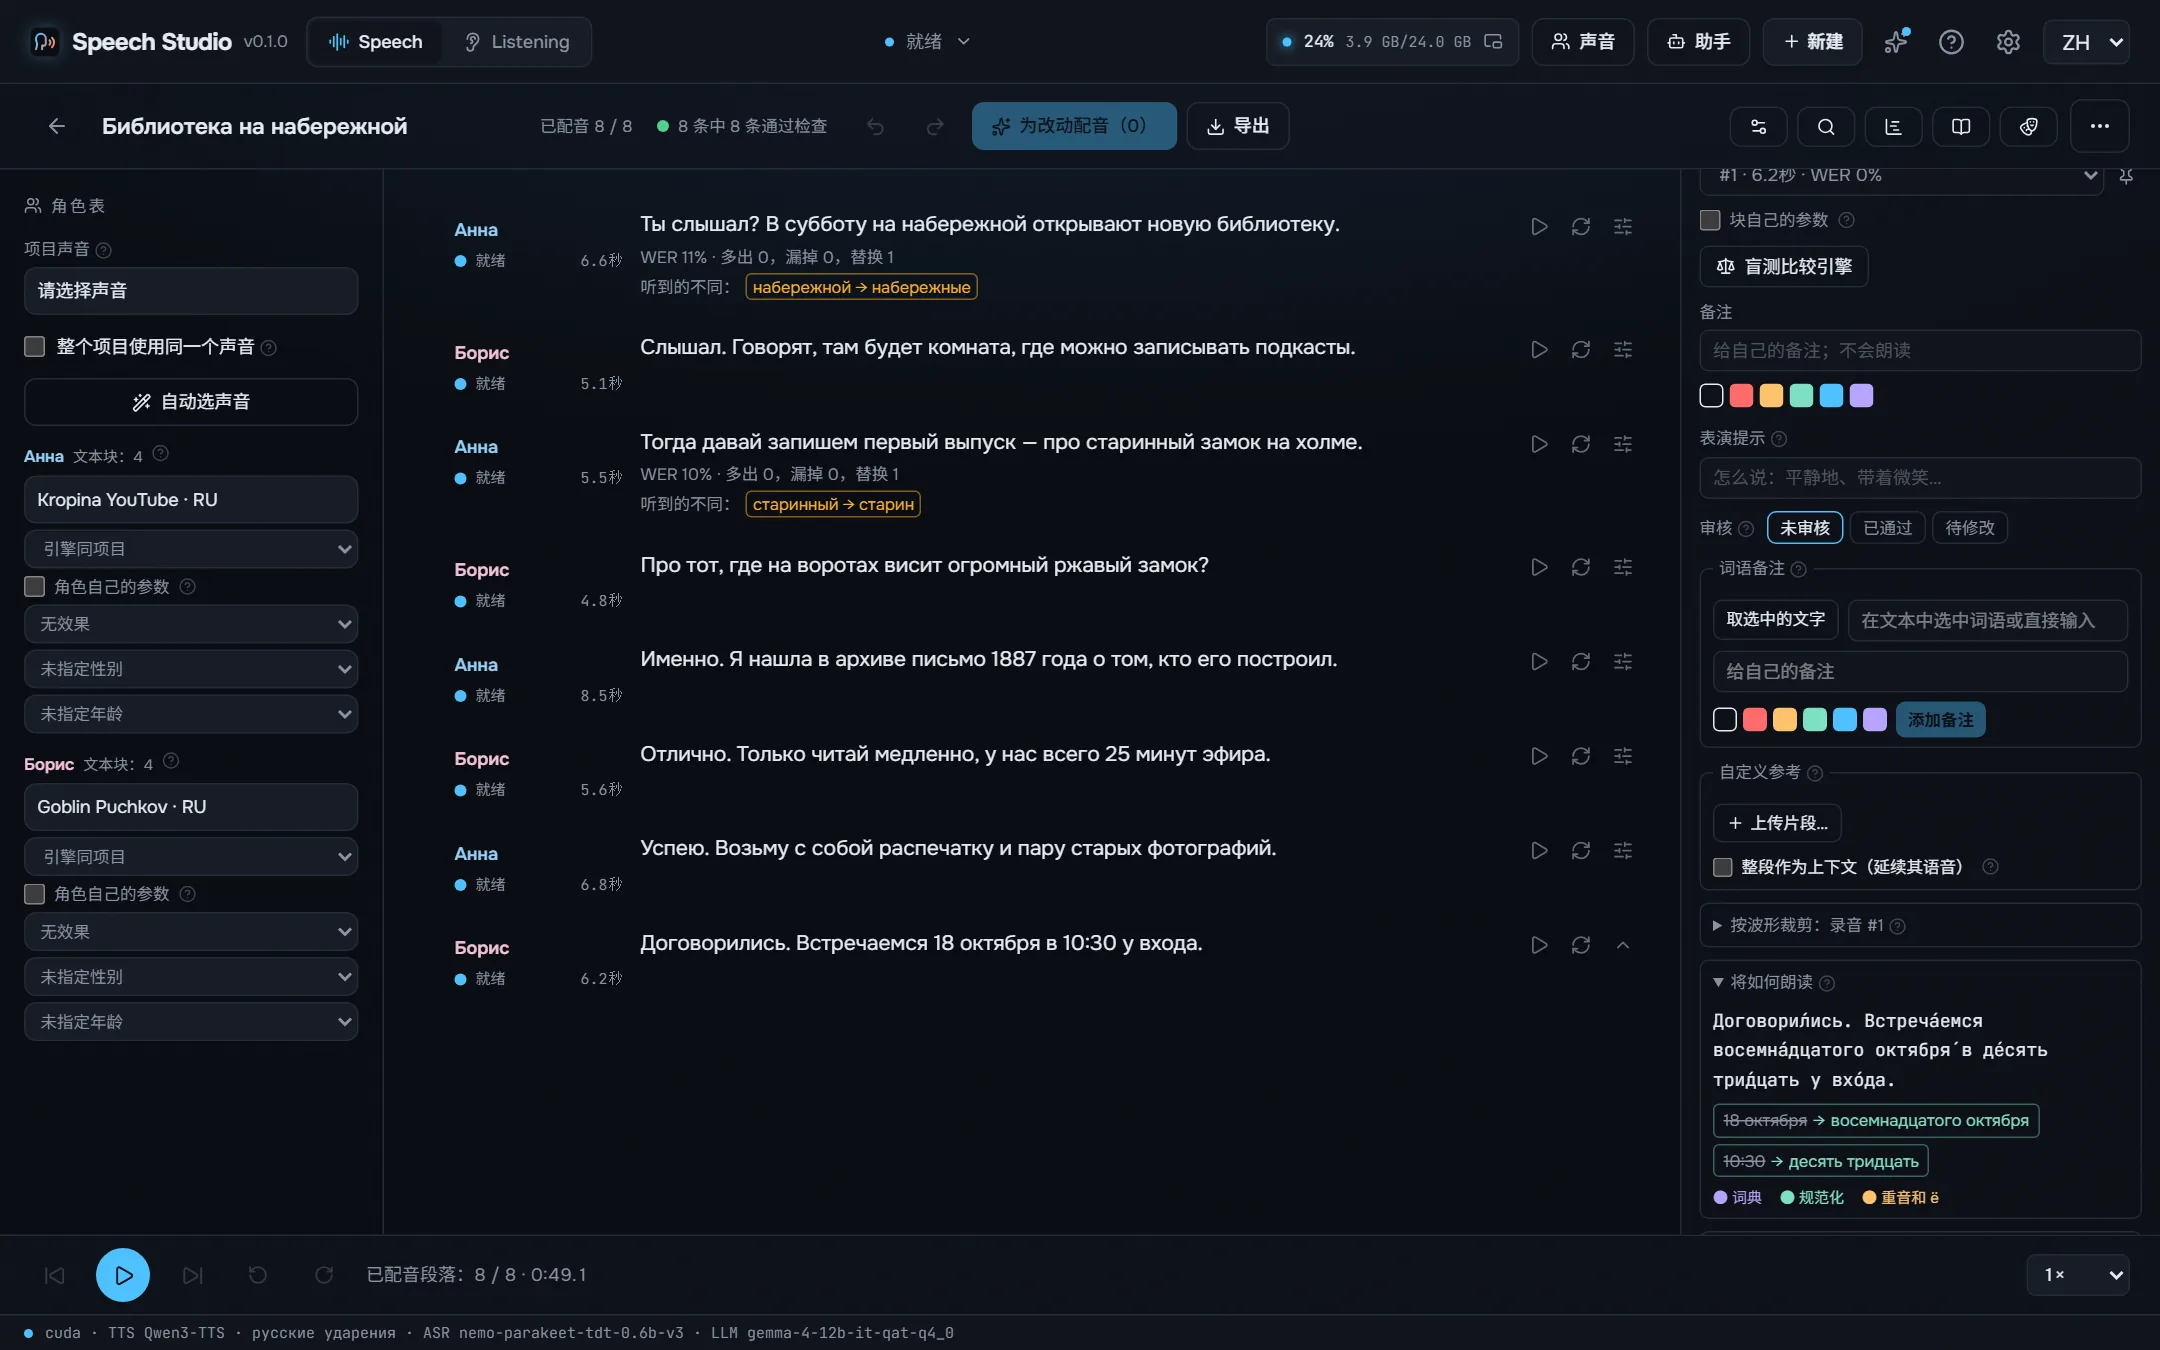Play the line "Про тот, где на воротах"

pos(1539,567)
